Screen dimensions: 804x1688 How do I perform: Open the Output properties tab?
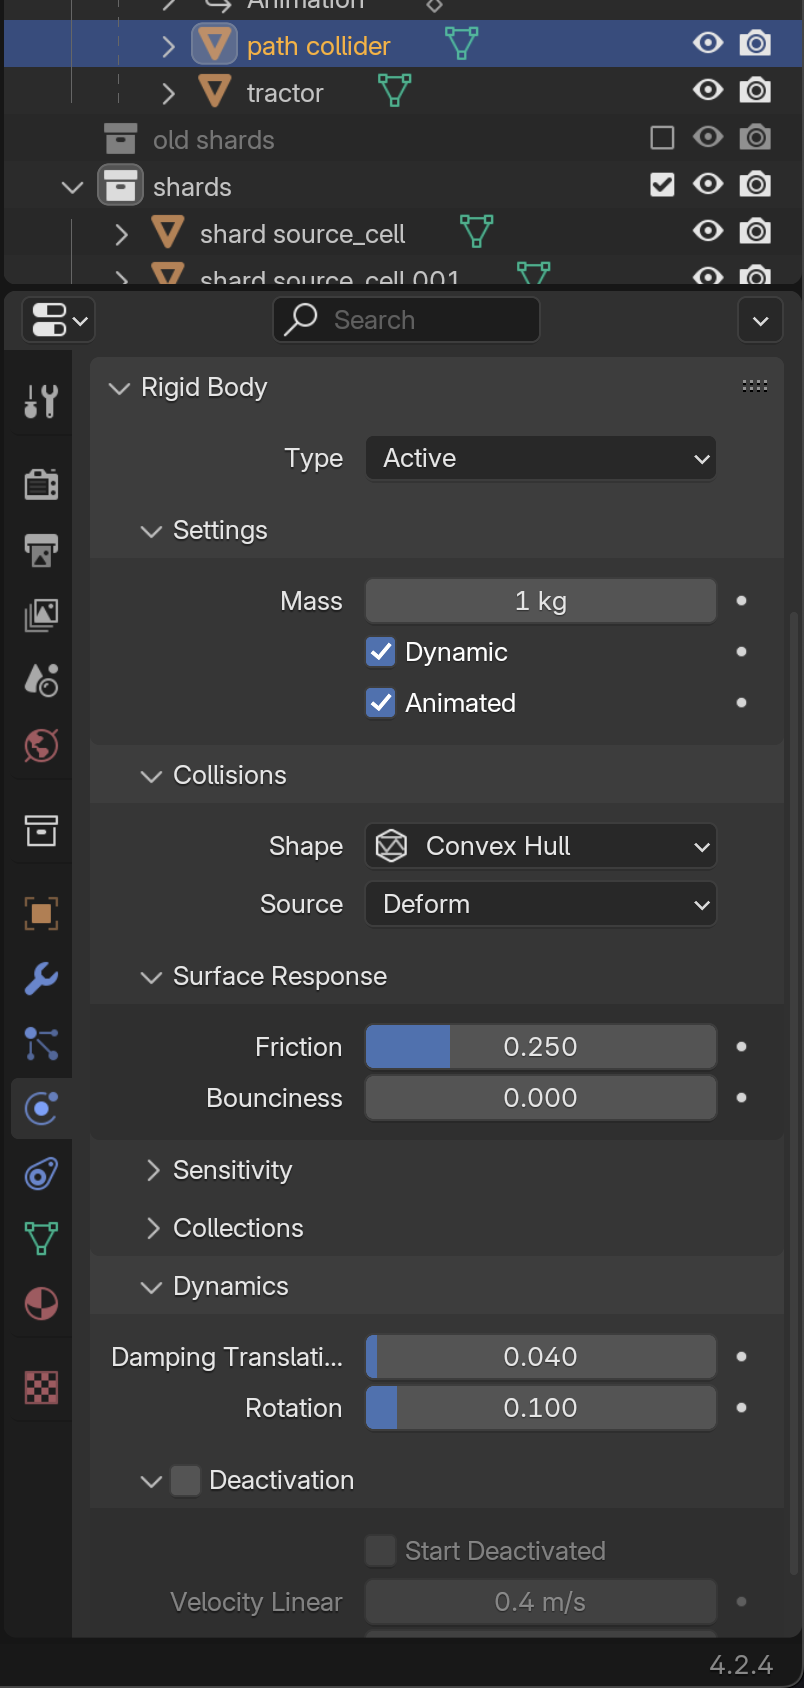pyautogui.click(x=41, y=549)
